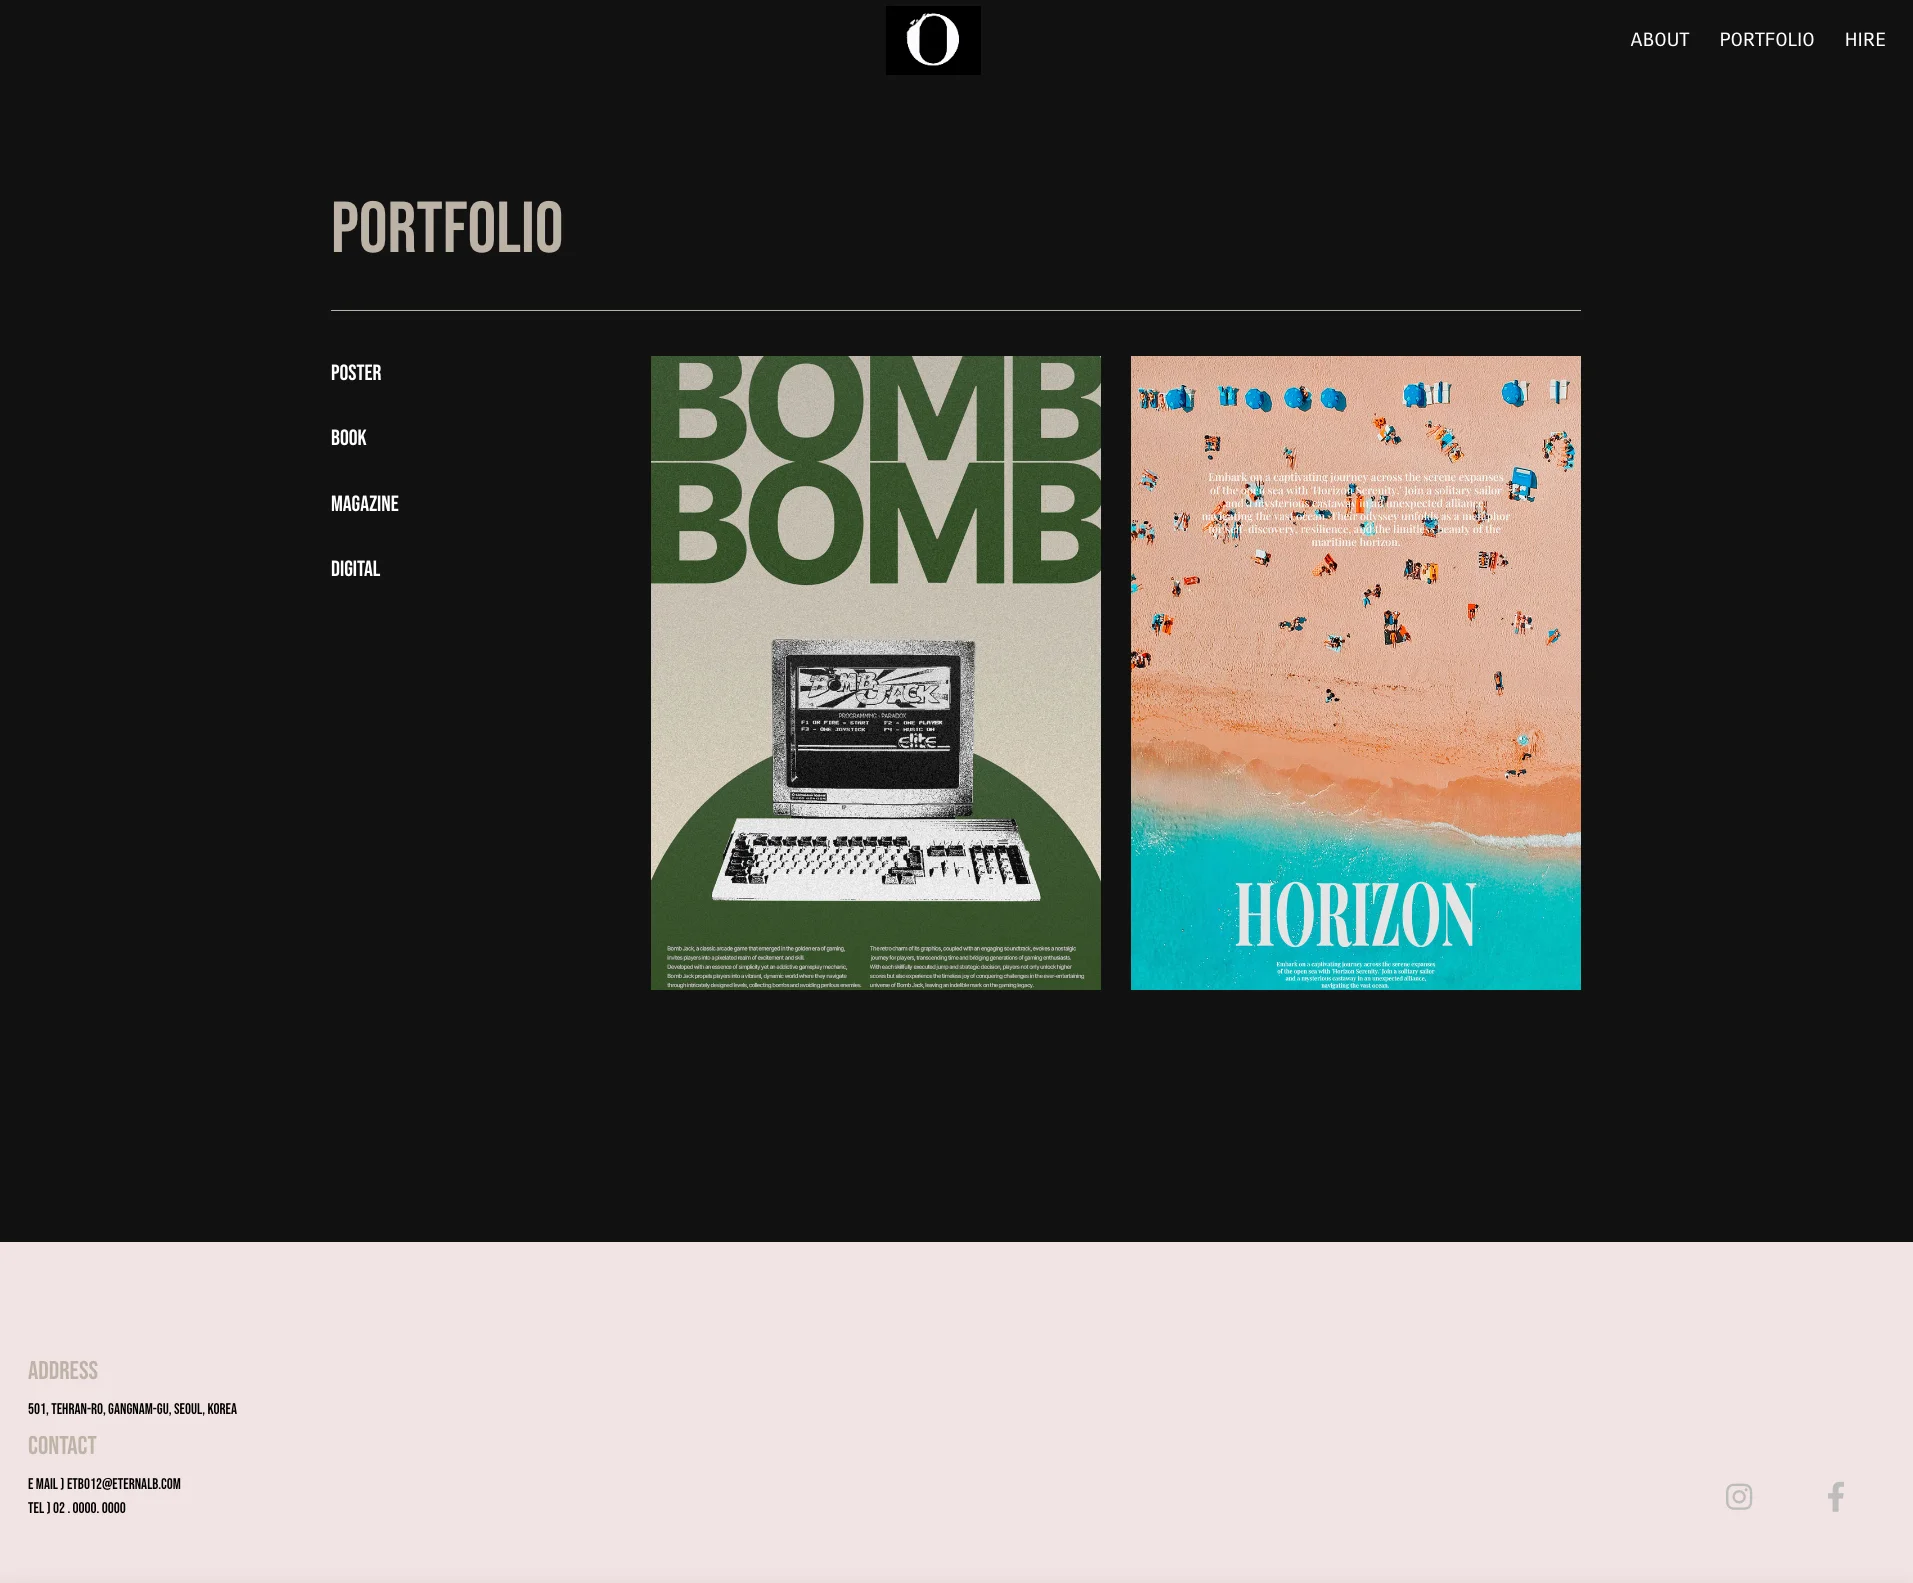Click the paragraph overlay on the beach sand
Image resolution: width=1913 pixels, height=1583 pixels.
point(1355,509)
